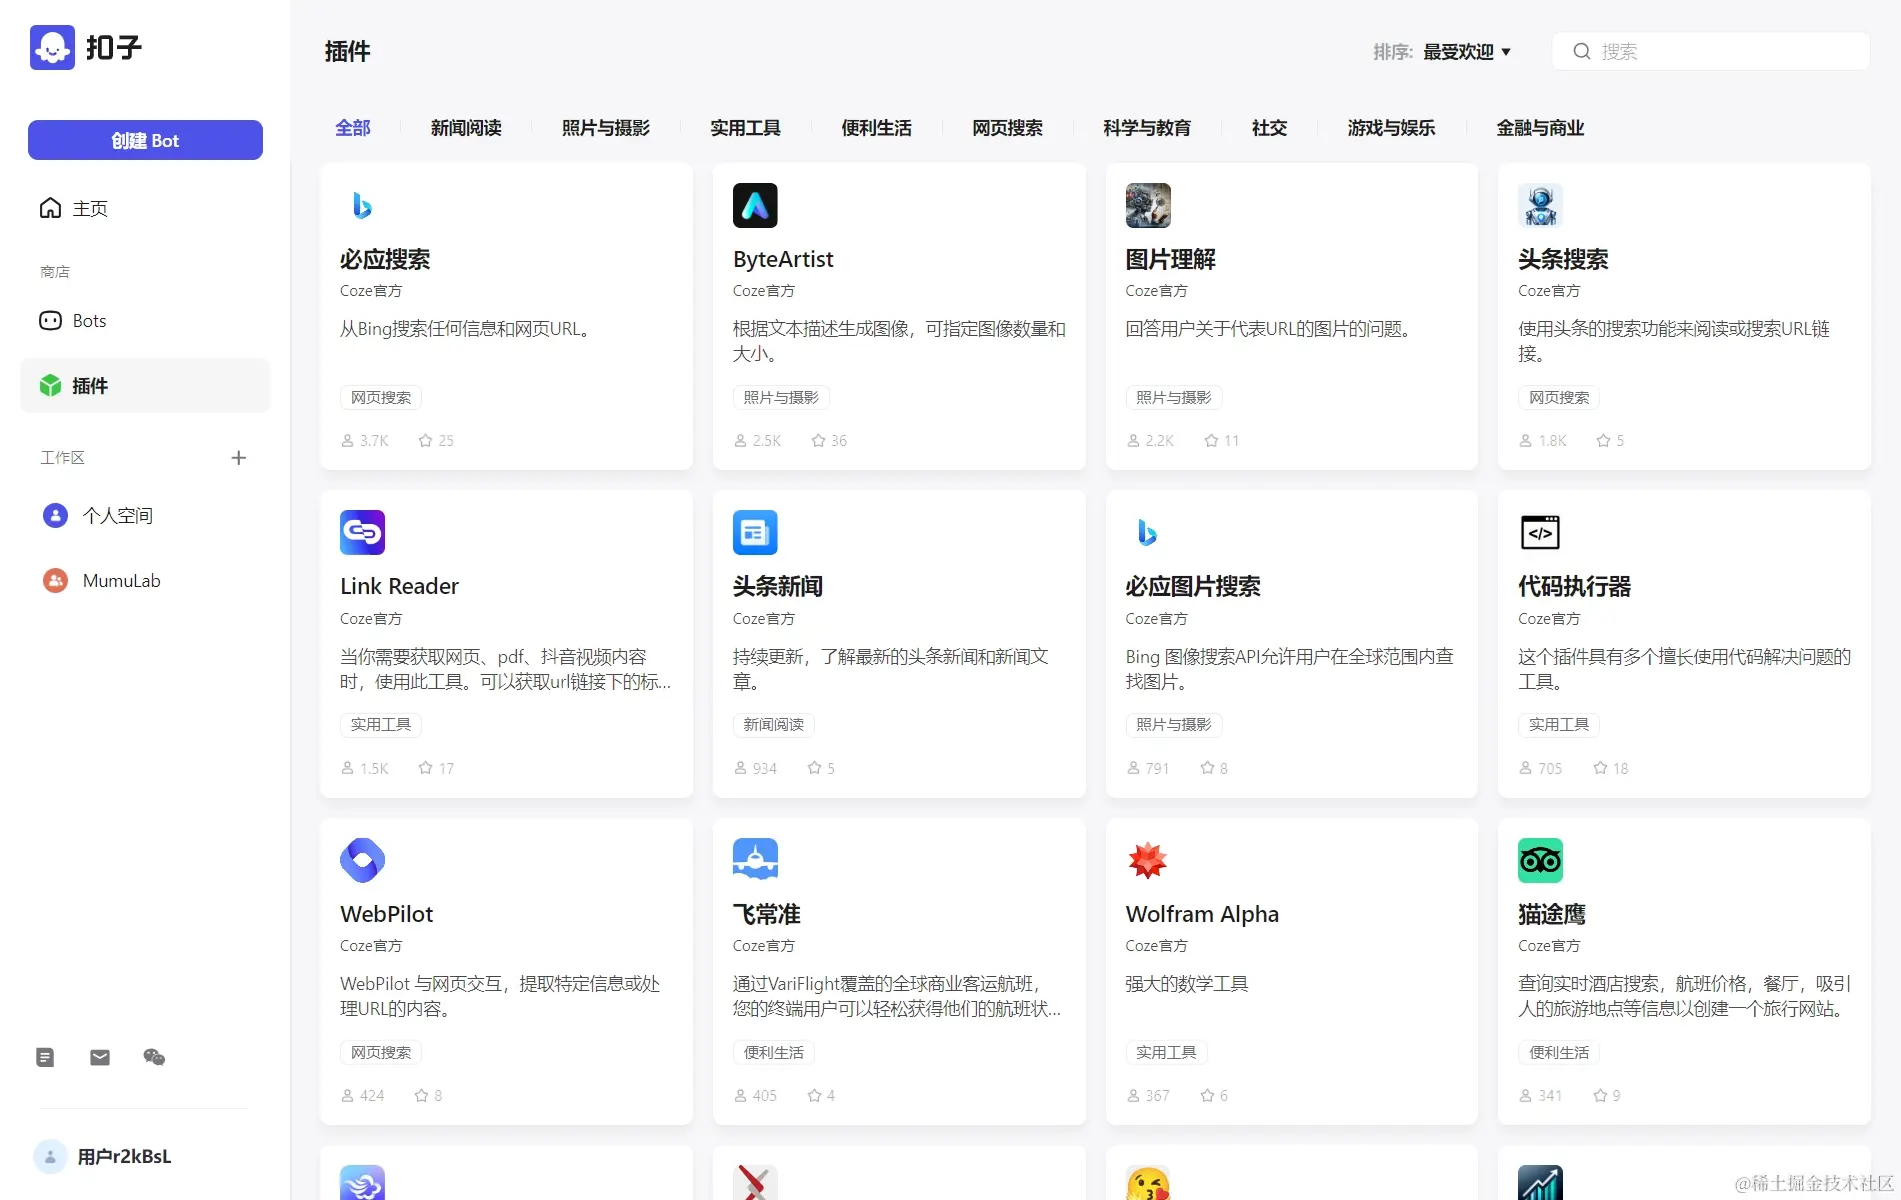Click the 从Bing搜索任何信息和网页URL description
The height and width of the screenshot is (1200, 1901).
[x=465, y=329]
